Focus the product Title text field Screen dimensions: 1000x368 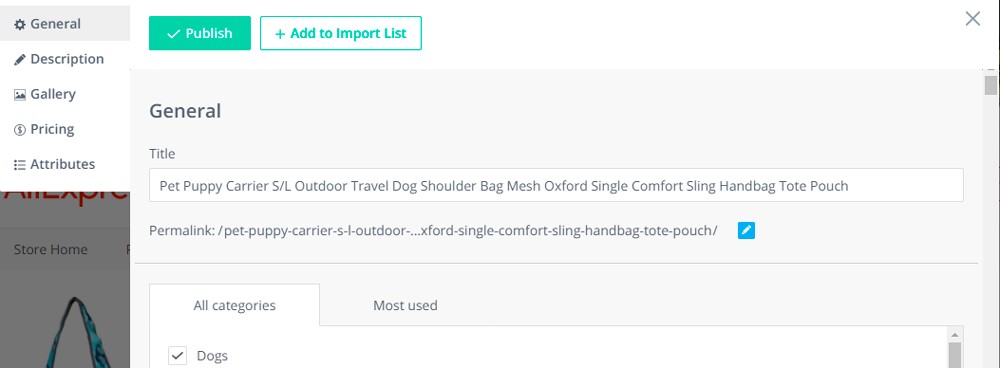tap(556, 186)
